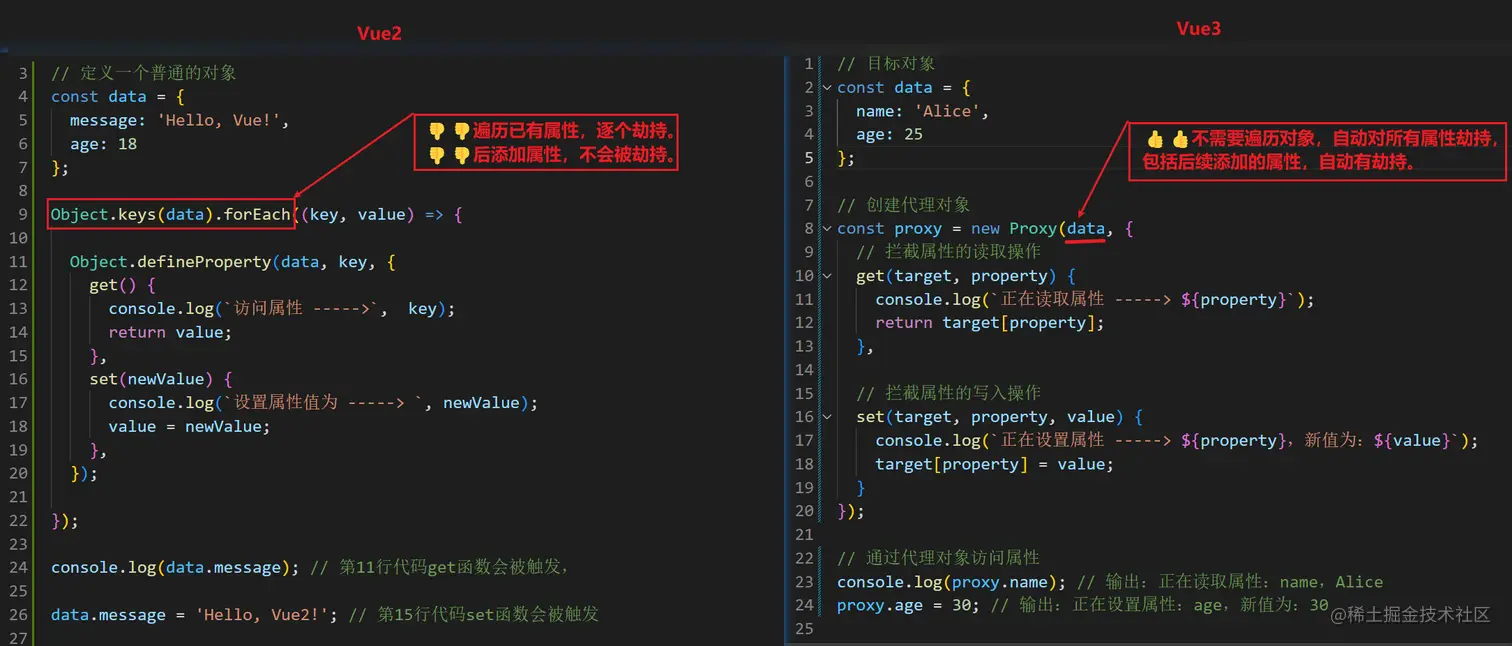Click the 'Object.defineProperty(data, key, {' line
The image size is (1512, 646).
click(232, 262)
